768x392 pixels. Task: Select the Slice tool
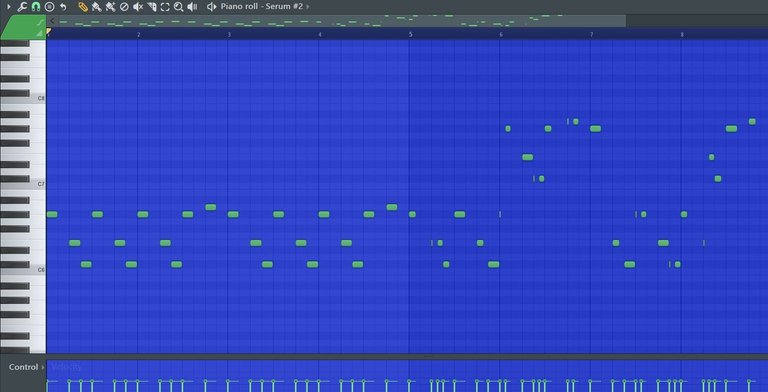pyautogui.click(x=151, y=7)
